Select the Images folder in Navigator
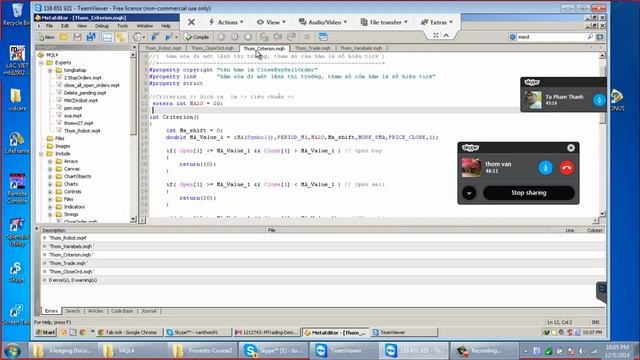The image size is (640, 360). click(x=62, y=146)
